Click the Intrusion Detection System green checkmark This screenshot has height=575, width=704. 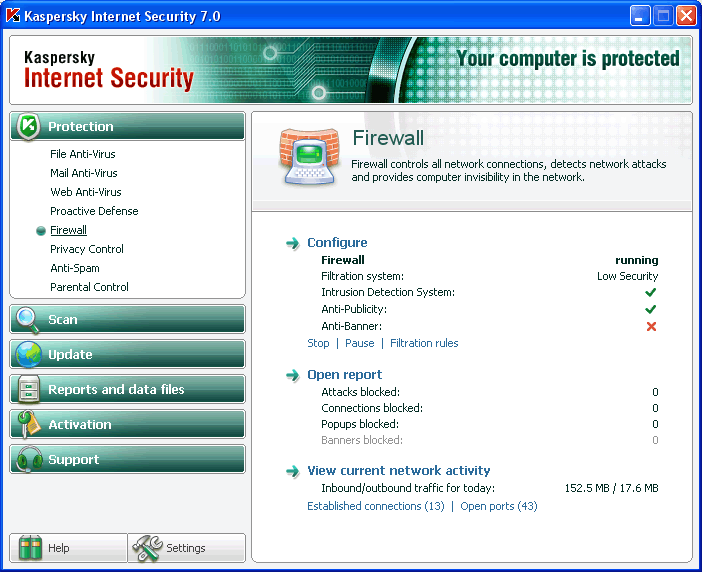(x=651, y=293)
